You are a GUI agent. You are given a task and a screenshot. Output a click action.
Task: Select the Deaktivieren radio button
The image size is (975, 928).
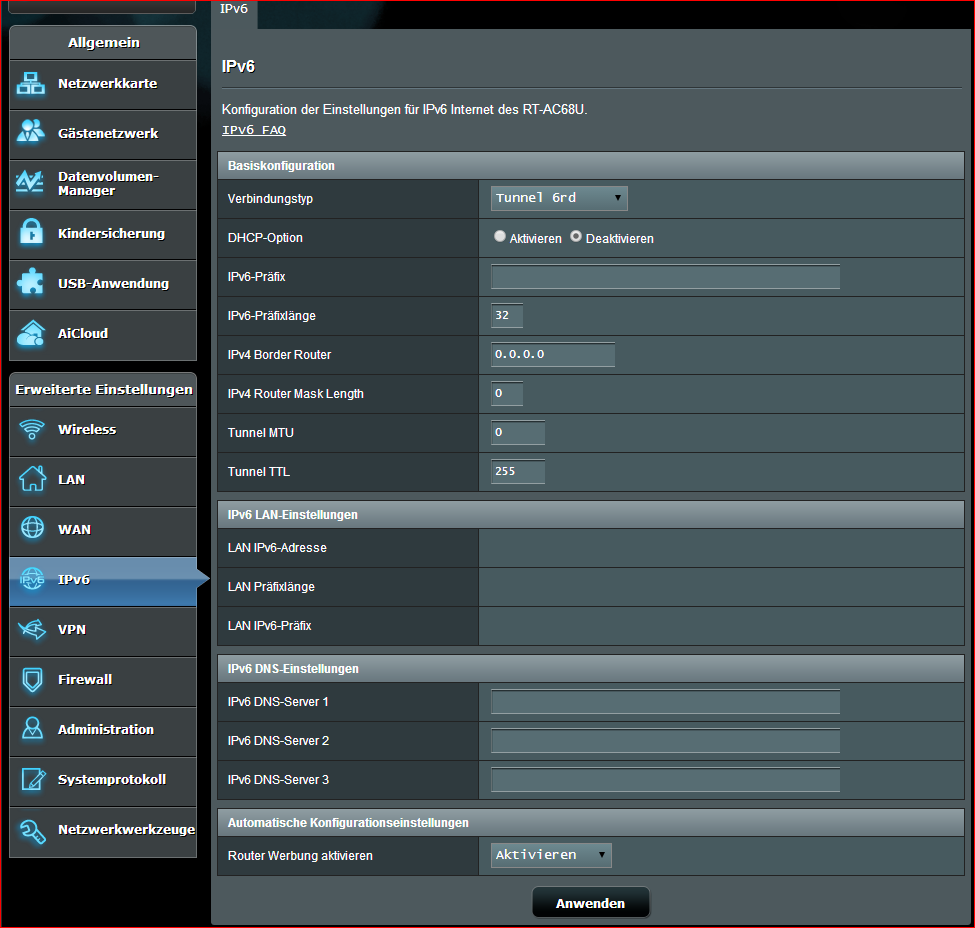click(576, 238)
